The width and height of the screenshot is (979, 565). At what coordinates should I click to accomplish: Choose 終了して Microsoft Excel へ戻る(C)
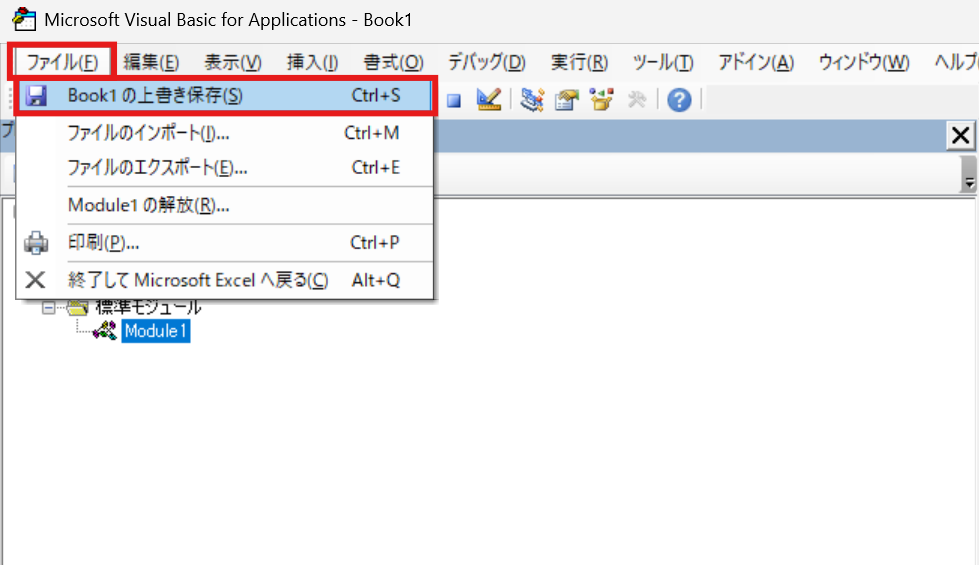tap(225, 280)
